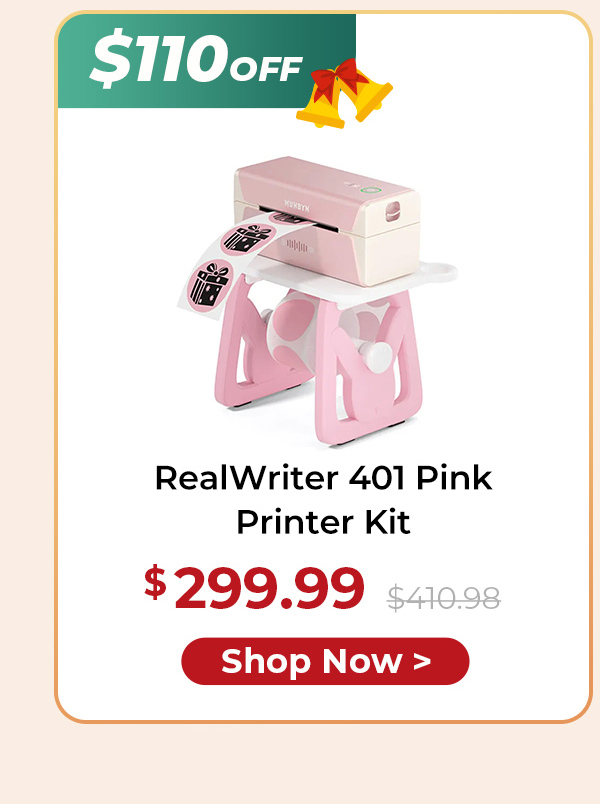Click the cover latch on printer's side
Viewport: 600px width, 804px height.
(392, 211)
